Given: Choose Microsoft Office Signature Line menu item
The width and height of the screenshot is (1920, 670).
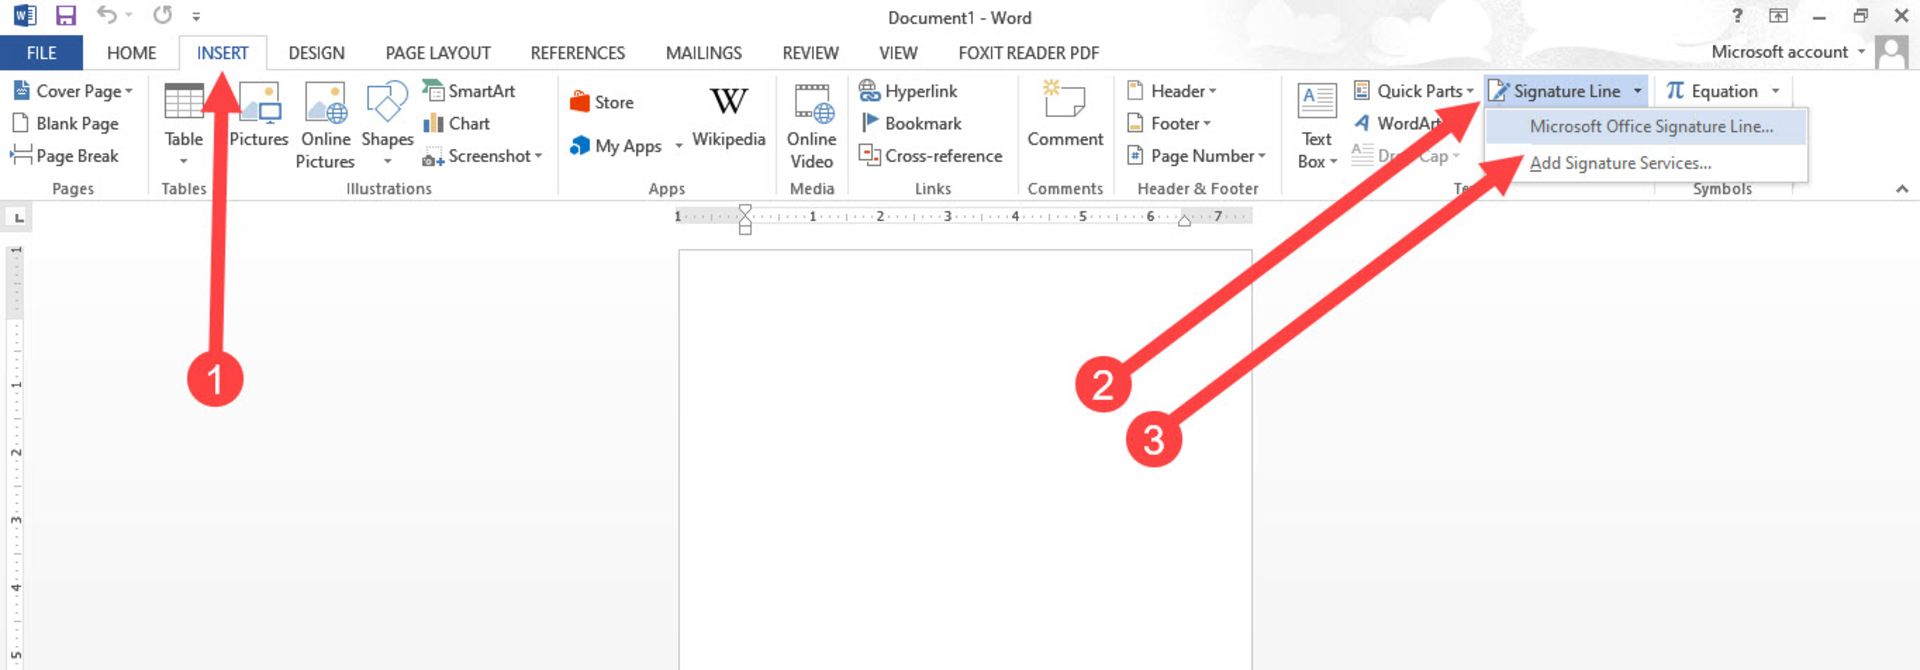Looking at the screenshot, I should 1646,127.
